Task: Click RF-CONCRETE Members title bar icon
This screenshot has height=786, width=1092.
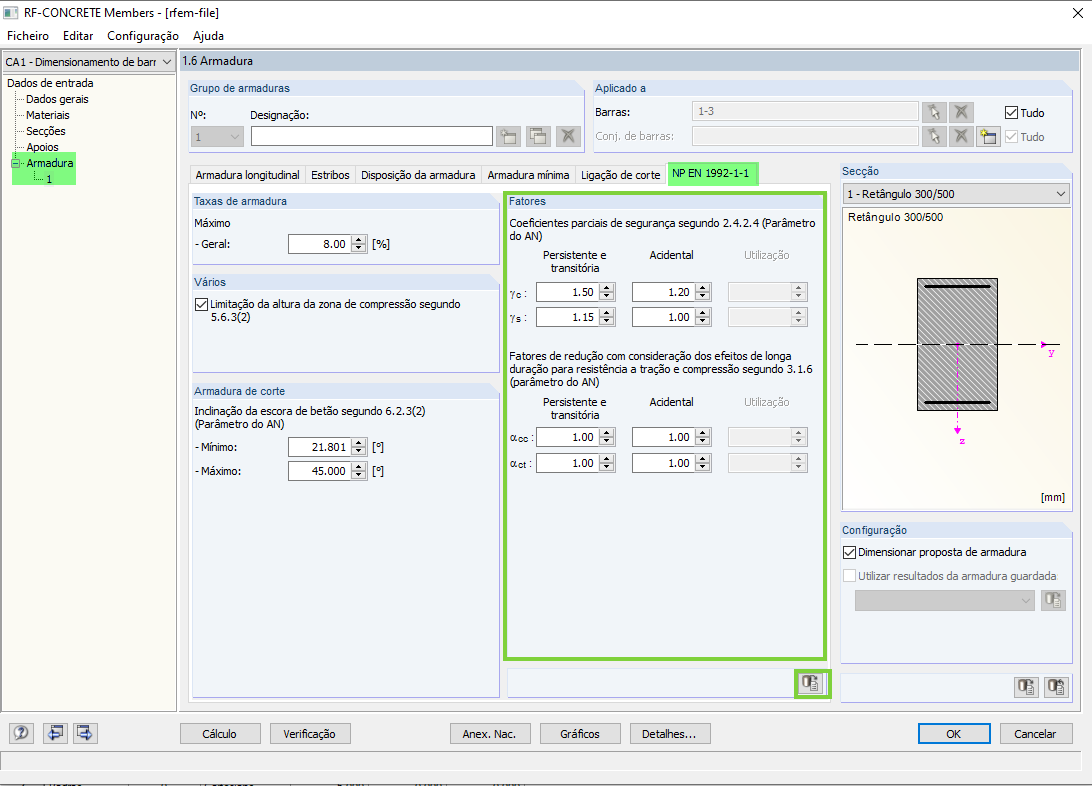Action: [10, 13]
